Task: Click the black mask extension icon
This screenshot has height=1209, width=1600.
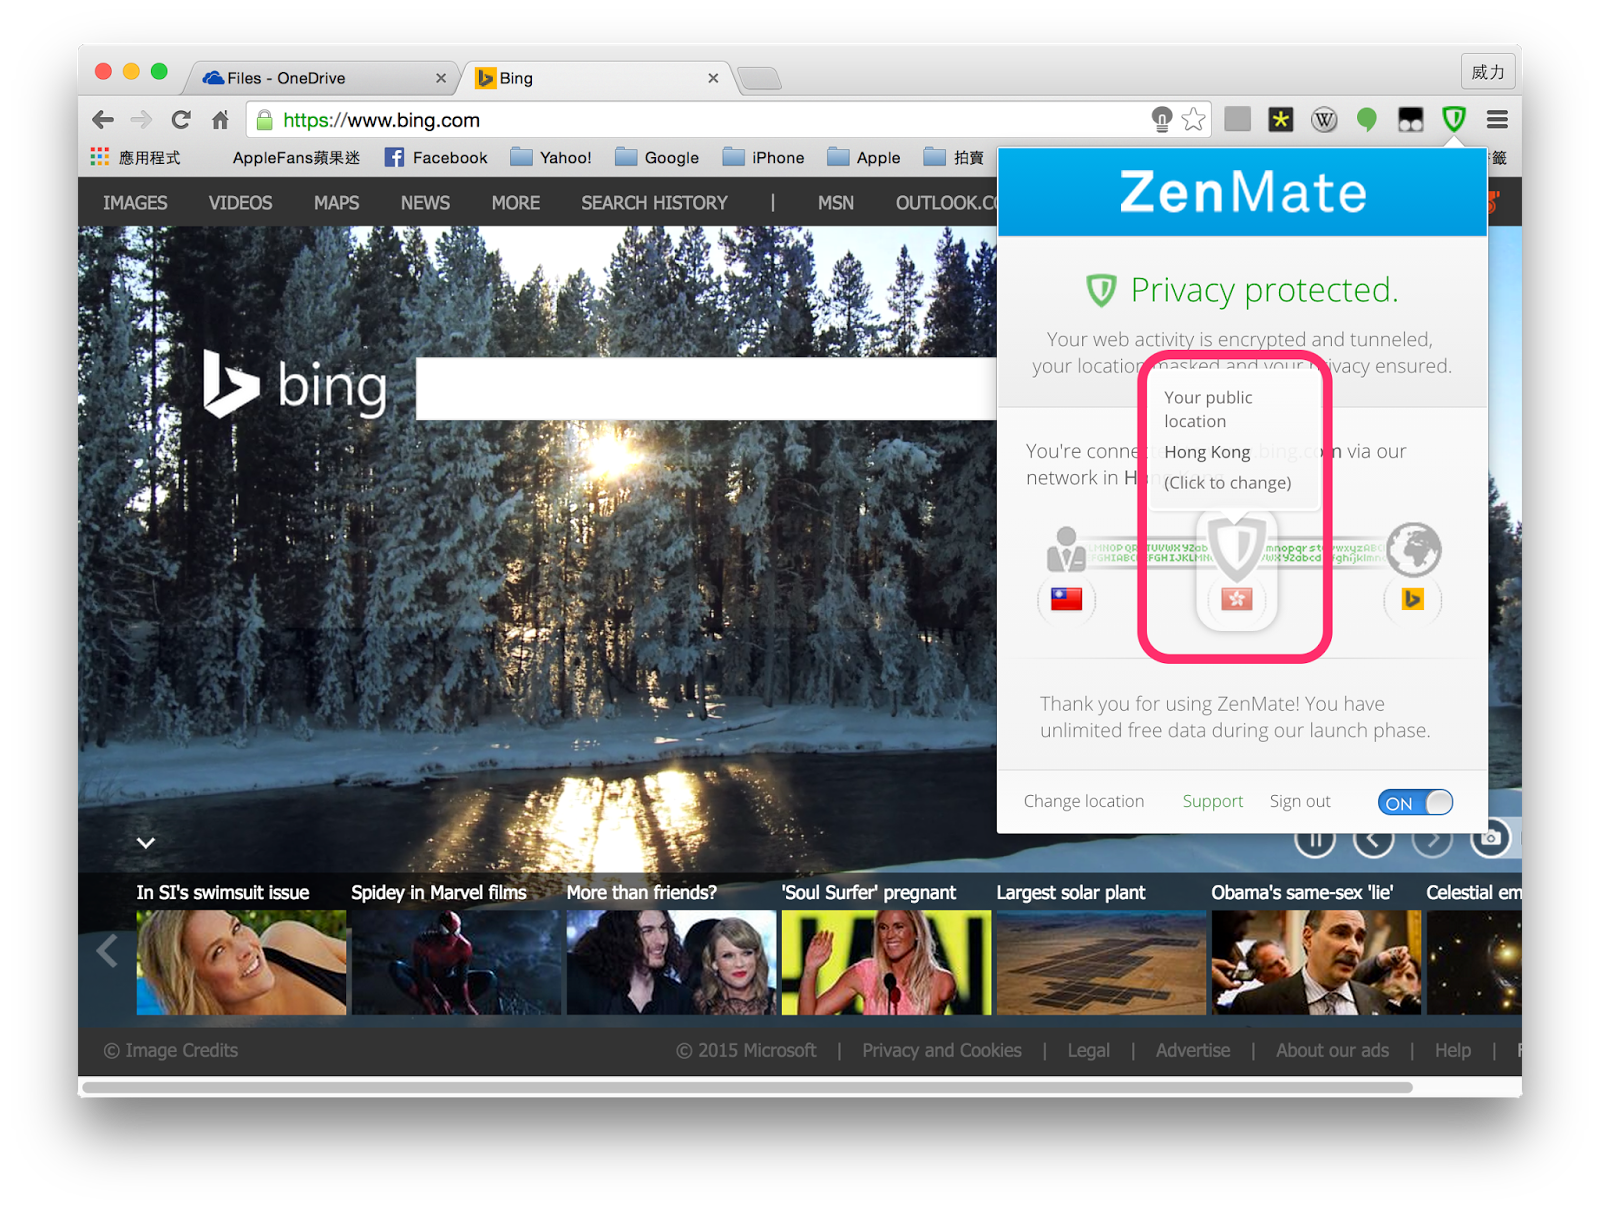Action: [x=1410, y=120]
